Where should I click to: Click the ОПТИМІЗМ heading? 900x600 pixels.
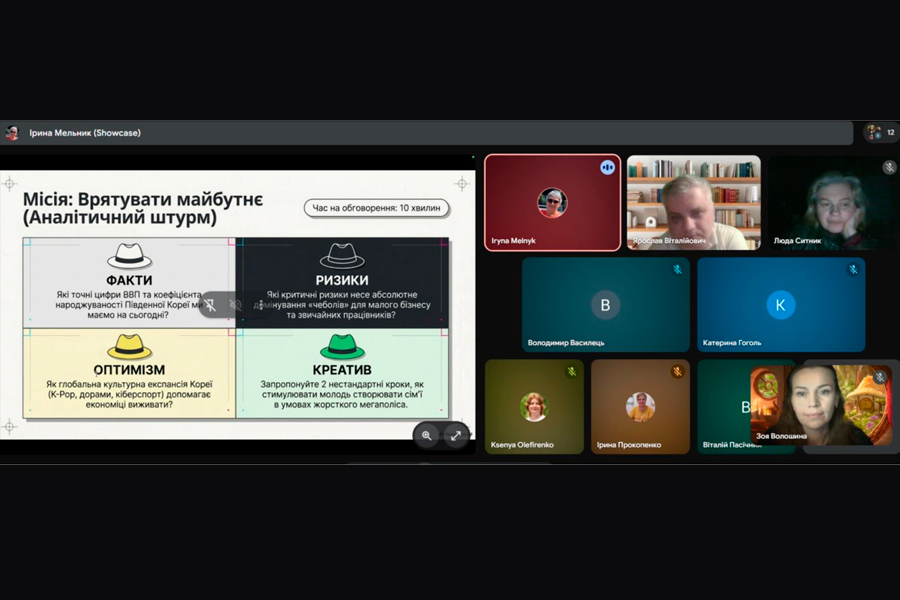(x=129, y=370)
